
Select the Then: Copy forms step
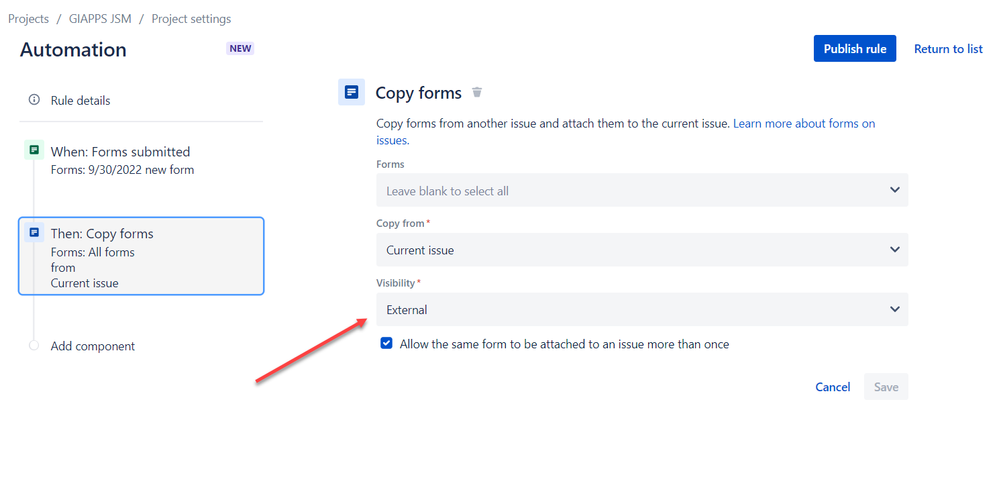click(141, 256)
